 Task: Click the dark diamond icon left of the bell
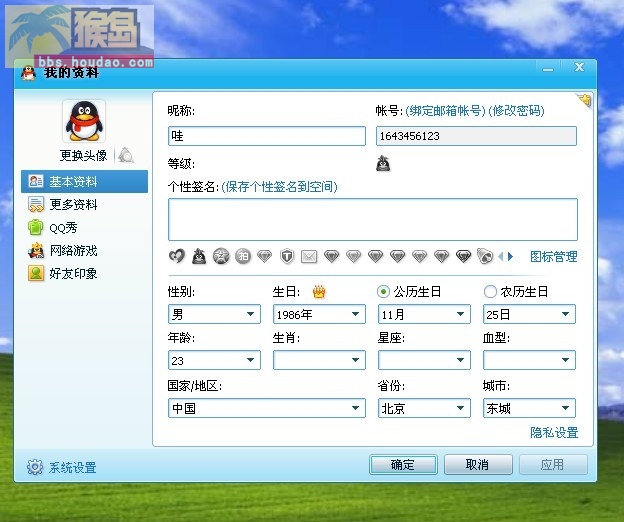(463, 256)
